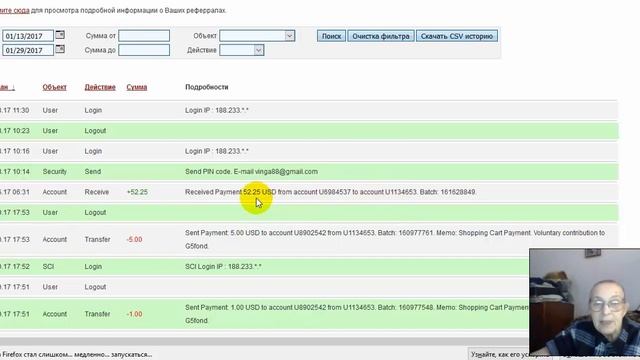Click the horizontal scrollbar below the table
The image size is (640, 360).
pos(264,341)
